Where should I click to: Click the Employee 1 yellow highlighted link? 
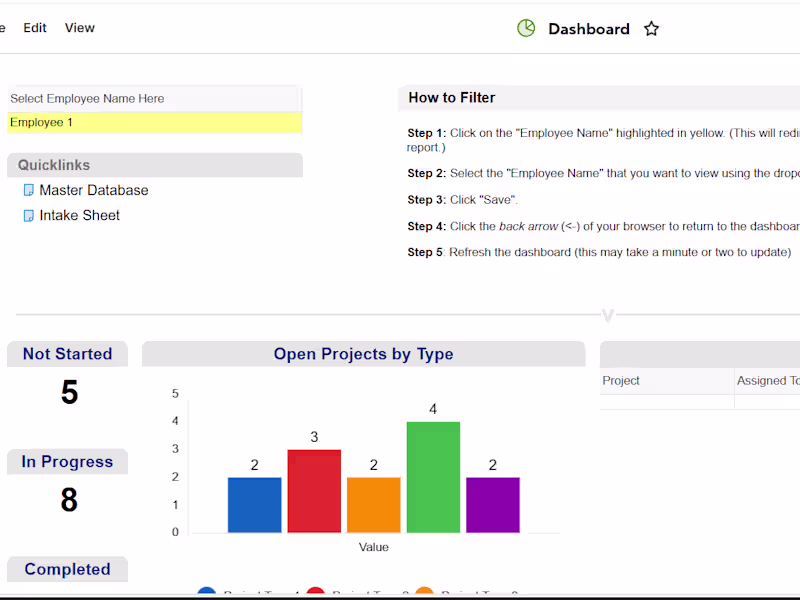tap(40, 122)
